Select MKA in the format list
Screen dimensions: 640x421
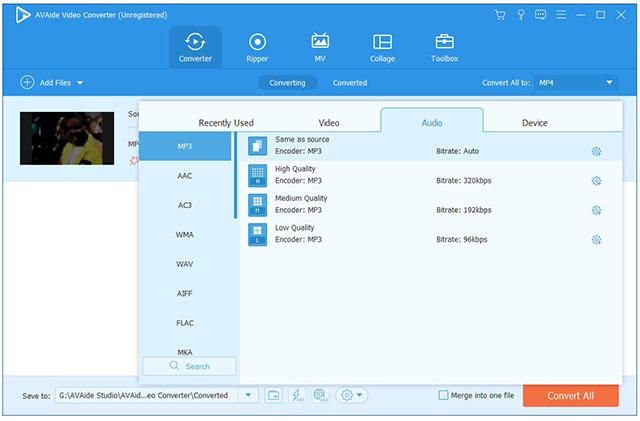(x=185, y=350)
